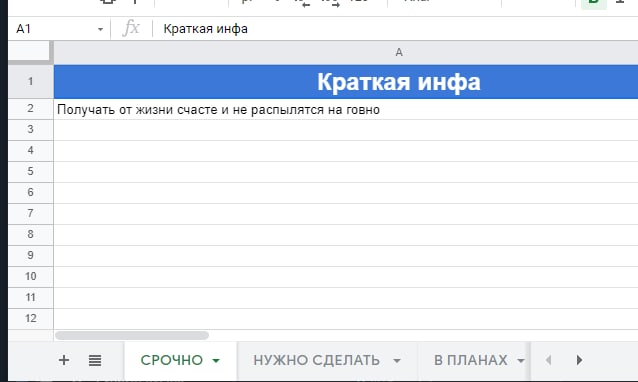Select row 7 by its header
This screenshot has height=382, width=638.
tap(31, 214)
